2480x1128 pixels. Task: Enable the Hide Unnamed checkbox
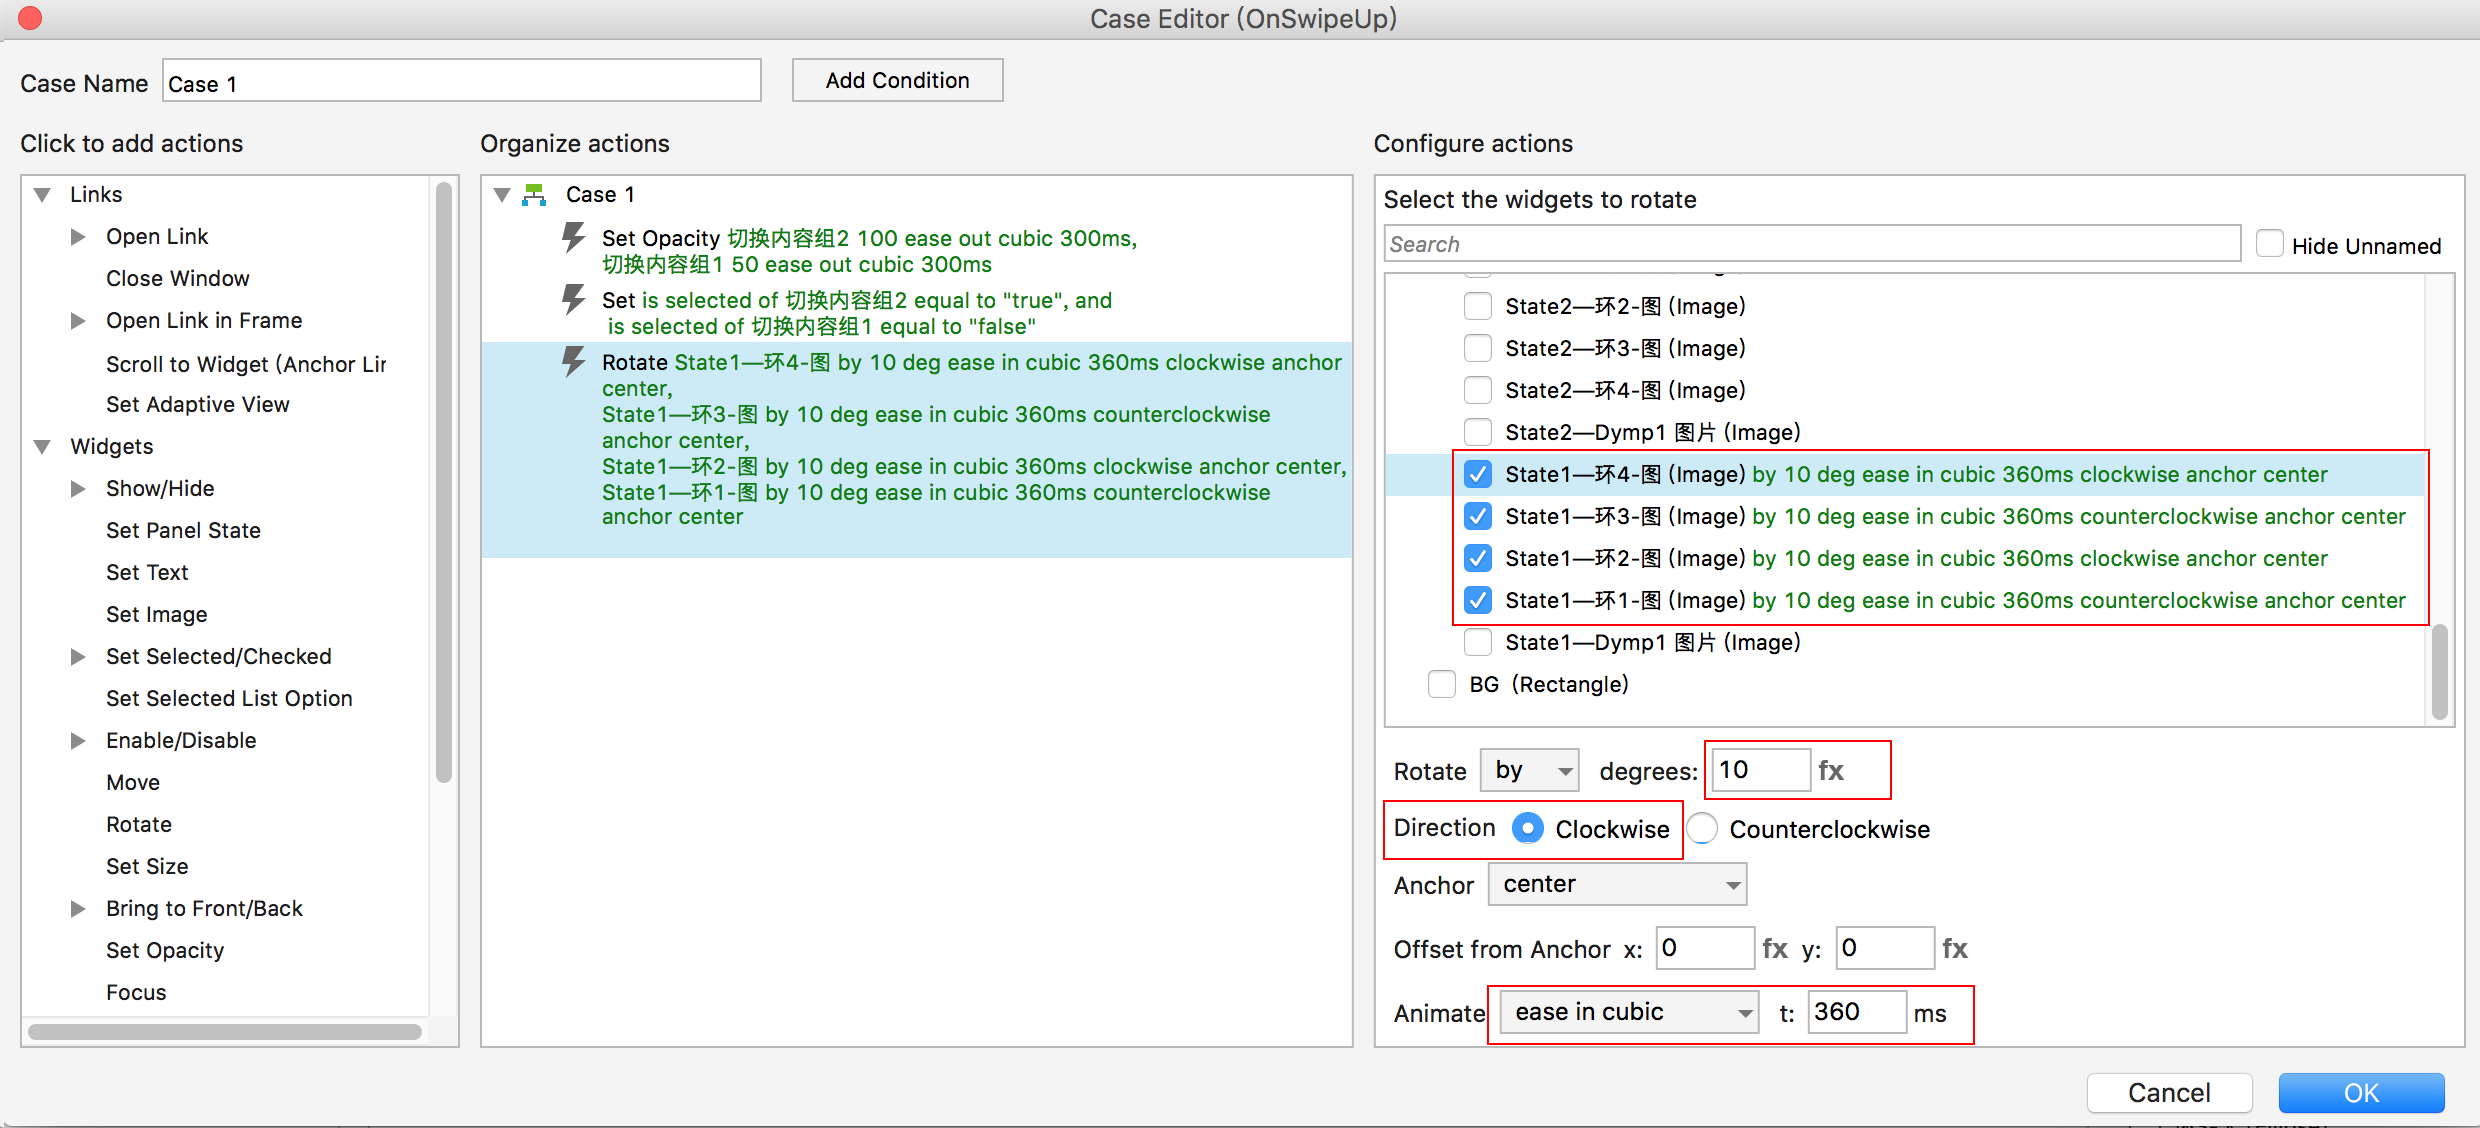click(2270, 245)
